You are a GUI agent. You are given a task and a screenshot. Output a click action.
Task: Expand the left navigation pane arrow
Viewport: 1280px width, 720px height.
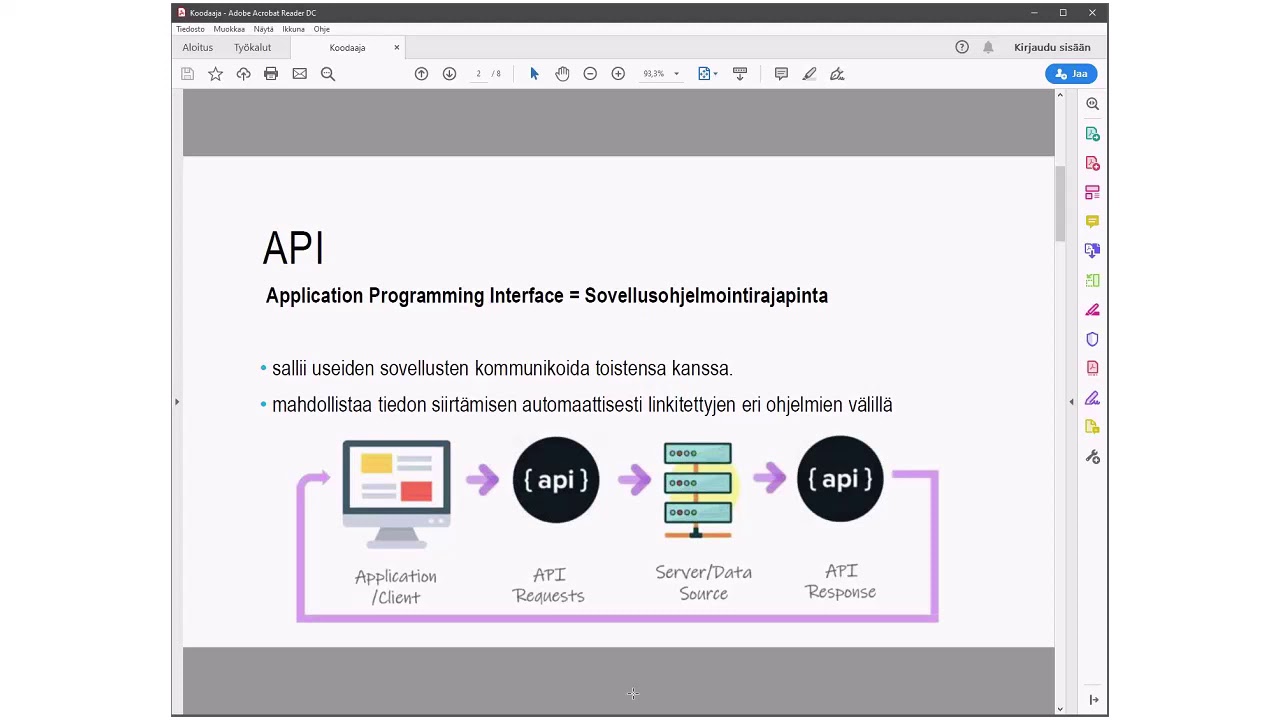pos(177,402)
